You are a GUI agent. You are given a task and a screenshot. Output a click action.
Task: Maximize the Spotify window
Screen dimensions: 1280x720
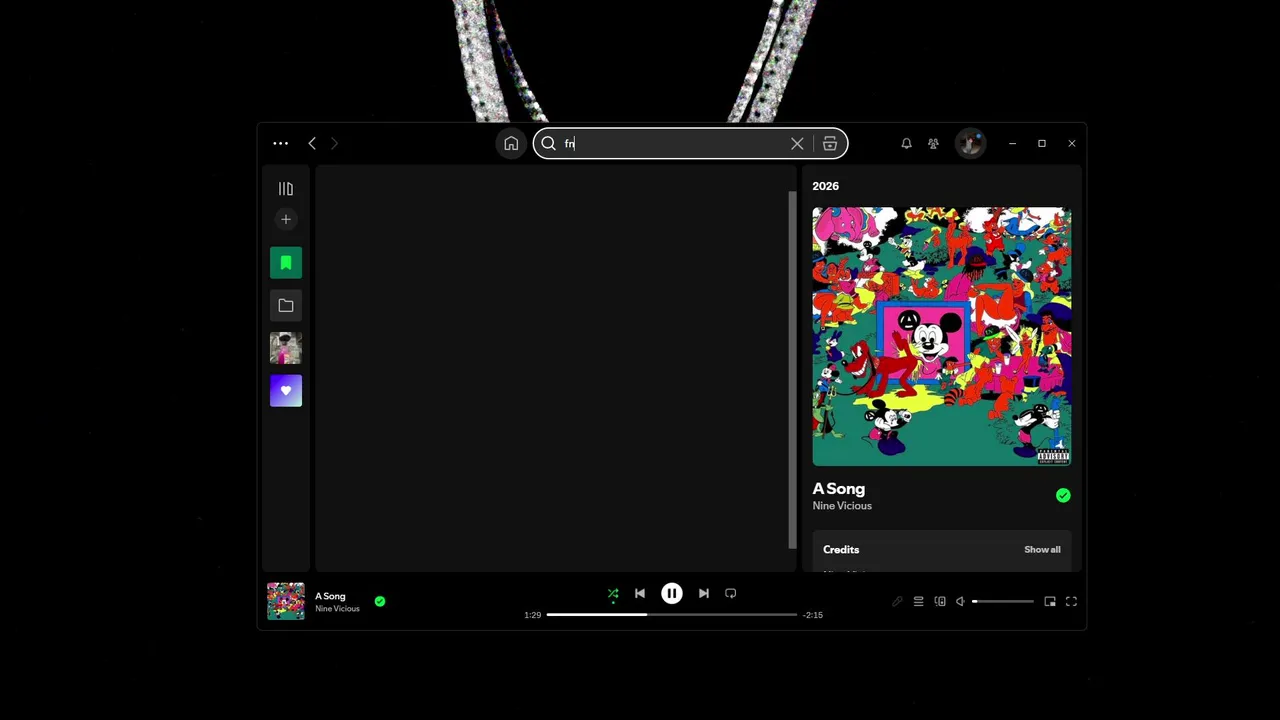[x=1042, y=143]
